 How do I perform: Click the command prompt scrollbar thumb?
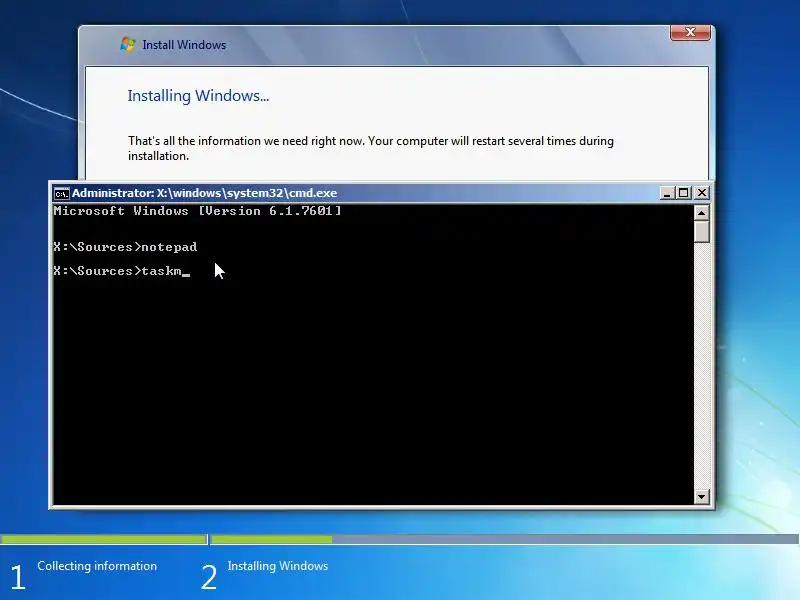(x=702, y=232)
